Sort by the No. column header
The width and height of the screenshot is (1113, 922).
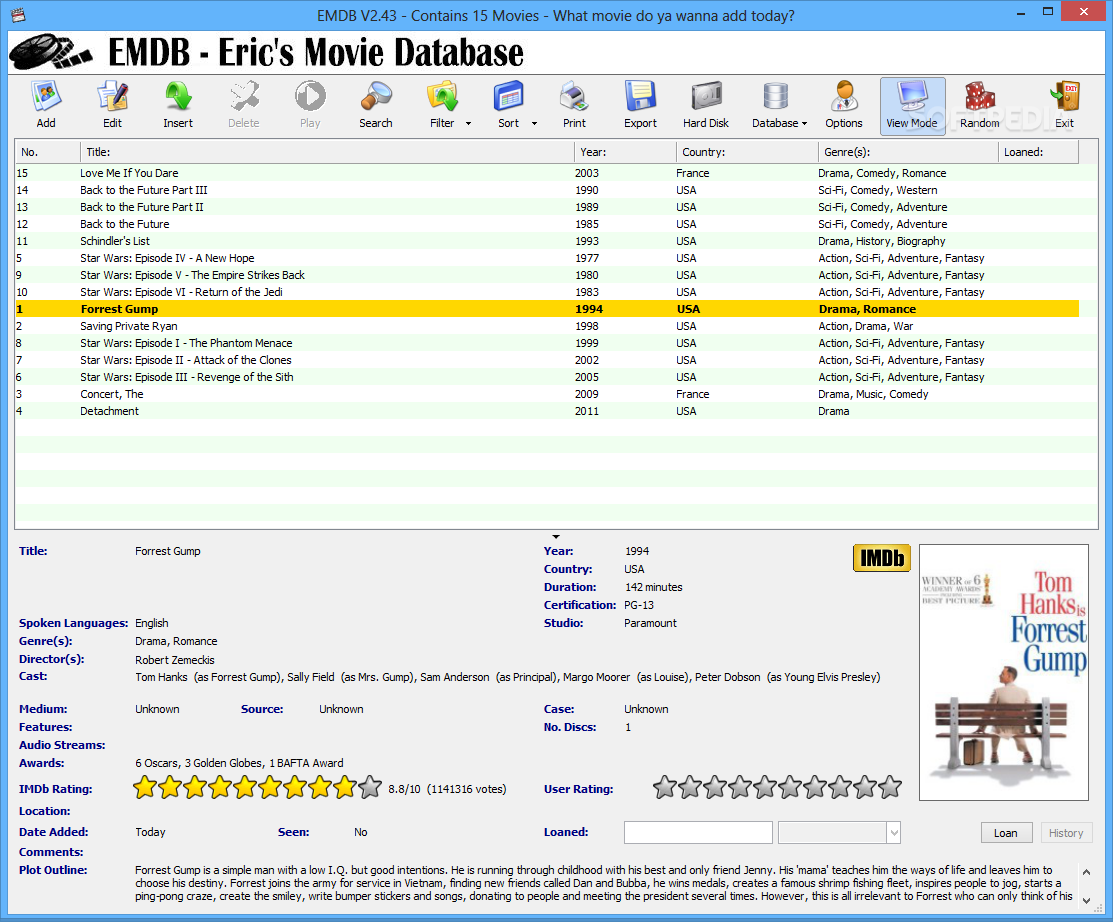tap(48, 152)
